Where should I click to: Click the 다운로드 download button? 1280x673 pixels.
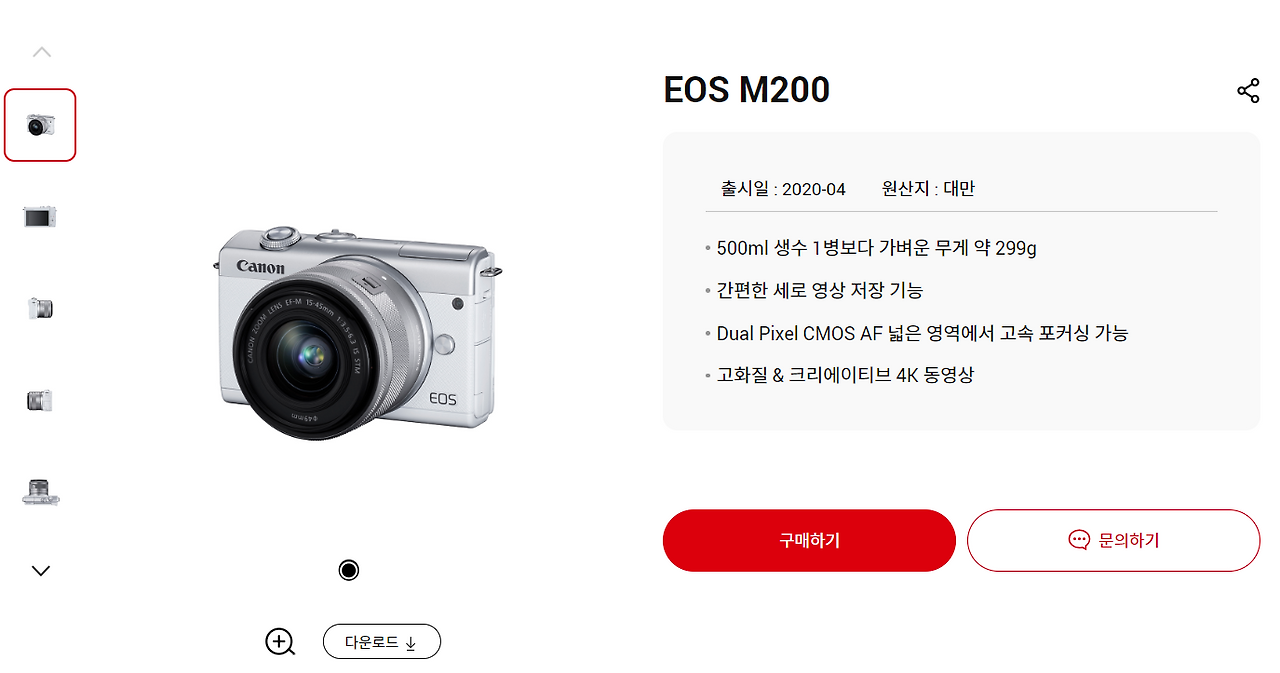coord(381,642)
